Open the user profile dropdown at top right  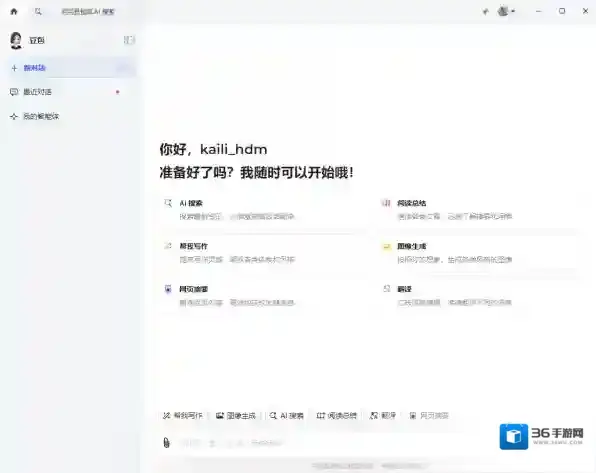coord(506,11)
